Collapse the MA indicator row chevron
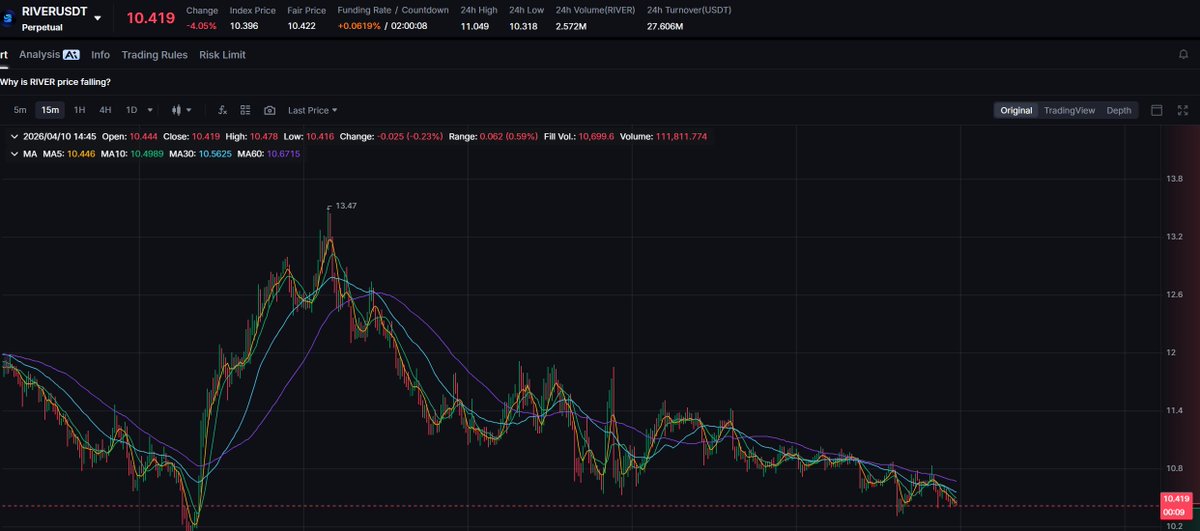Image resolution: width=1200 pixels, height=531 pixels. pos(12,154)
